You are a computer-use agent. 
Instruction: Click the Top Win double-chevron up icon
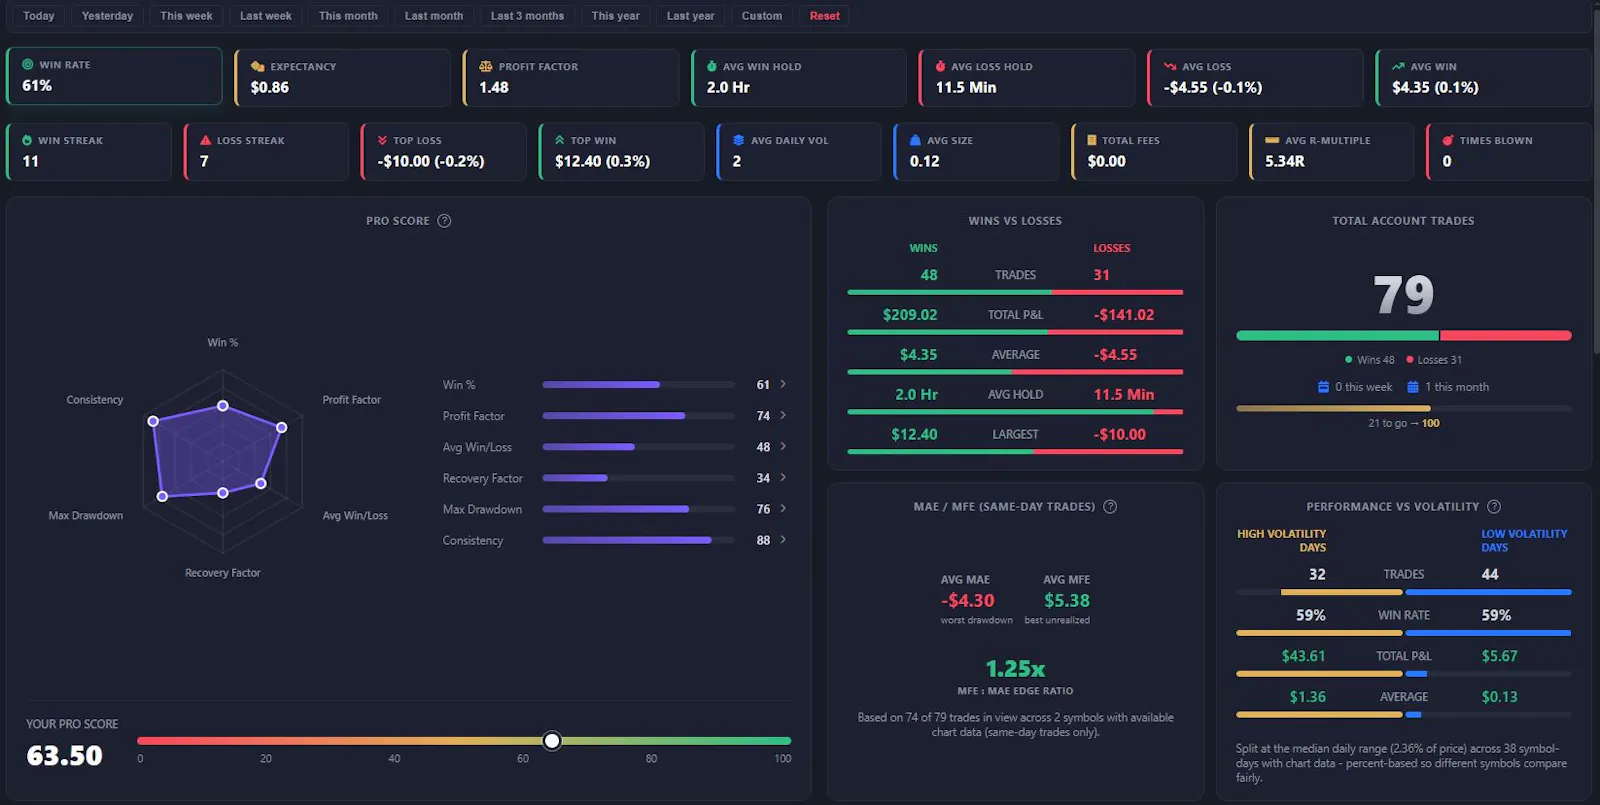[x=560, y=140]
